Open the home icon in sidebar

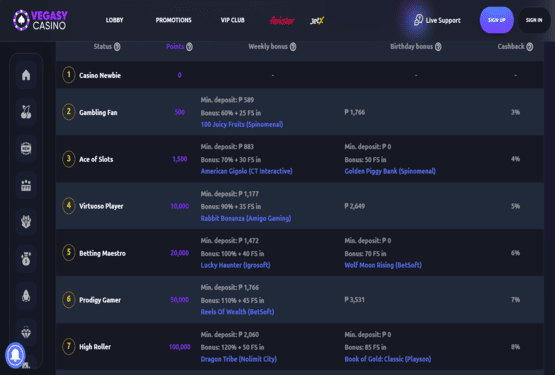pyautogui.click(x=26, y=75)
